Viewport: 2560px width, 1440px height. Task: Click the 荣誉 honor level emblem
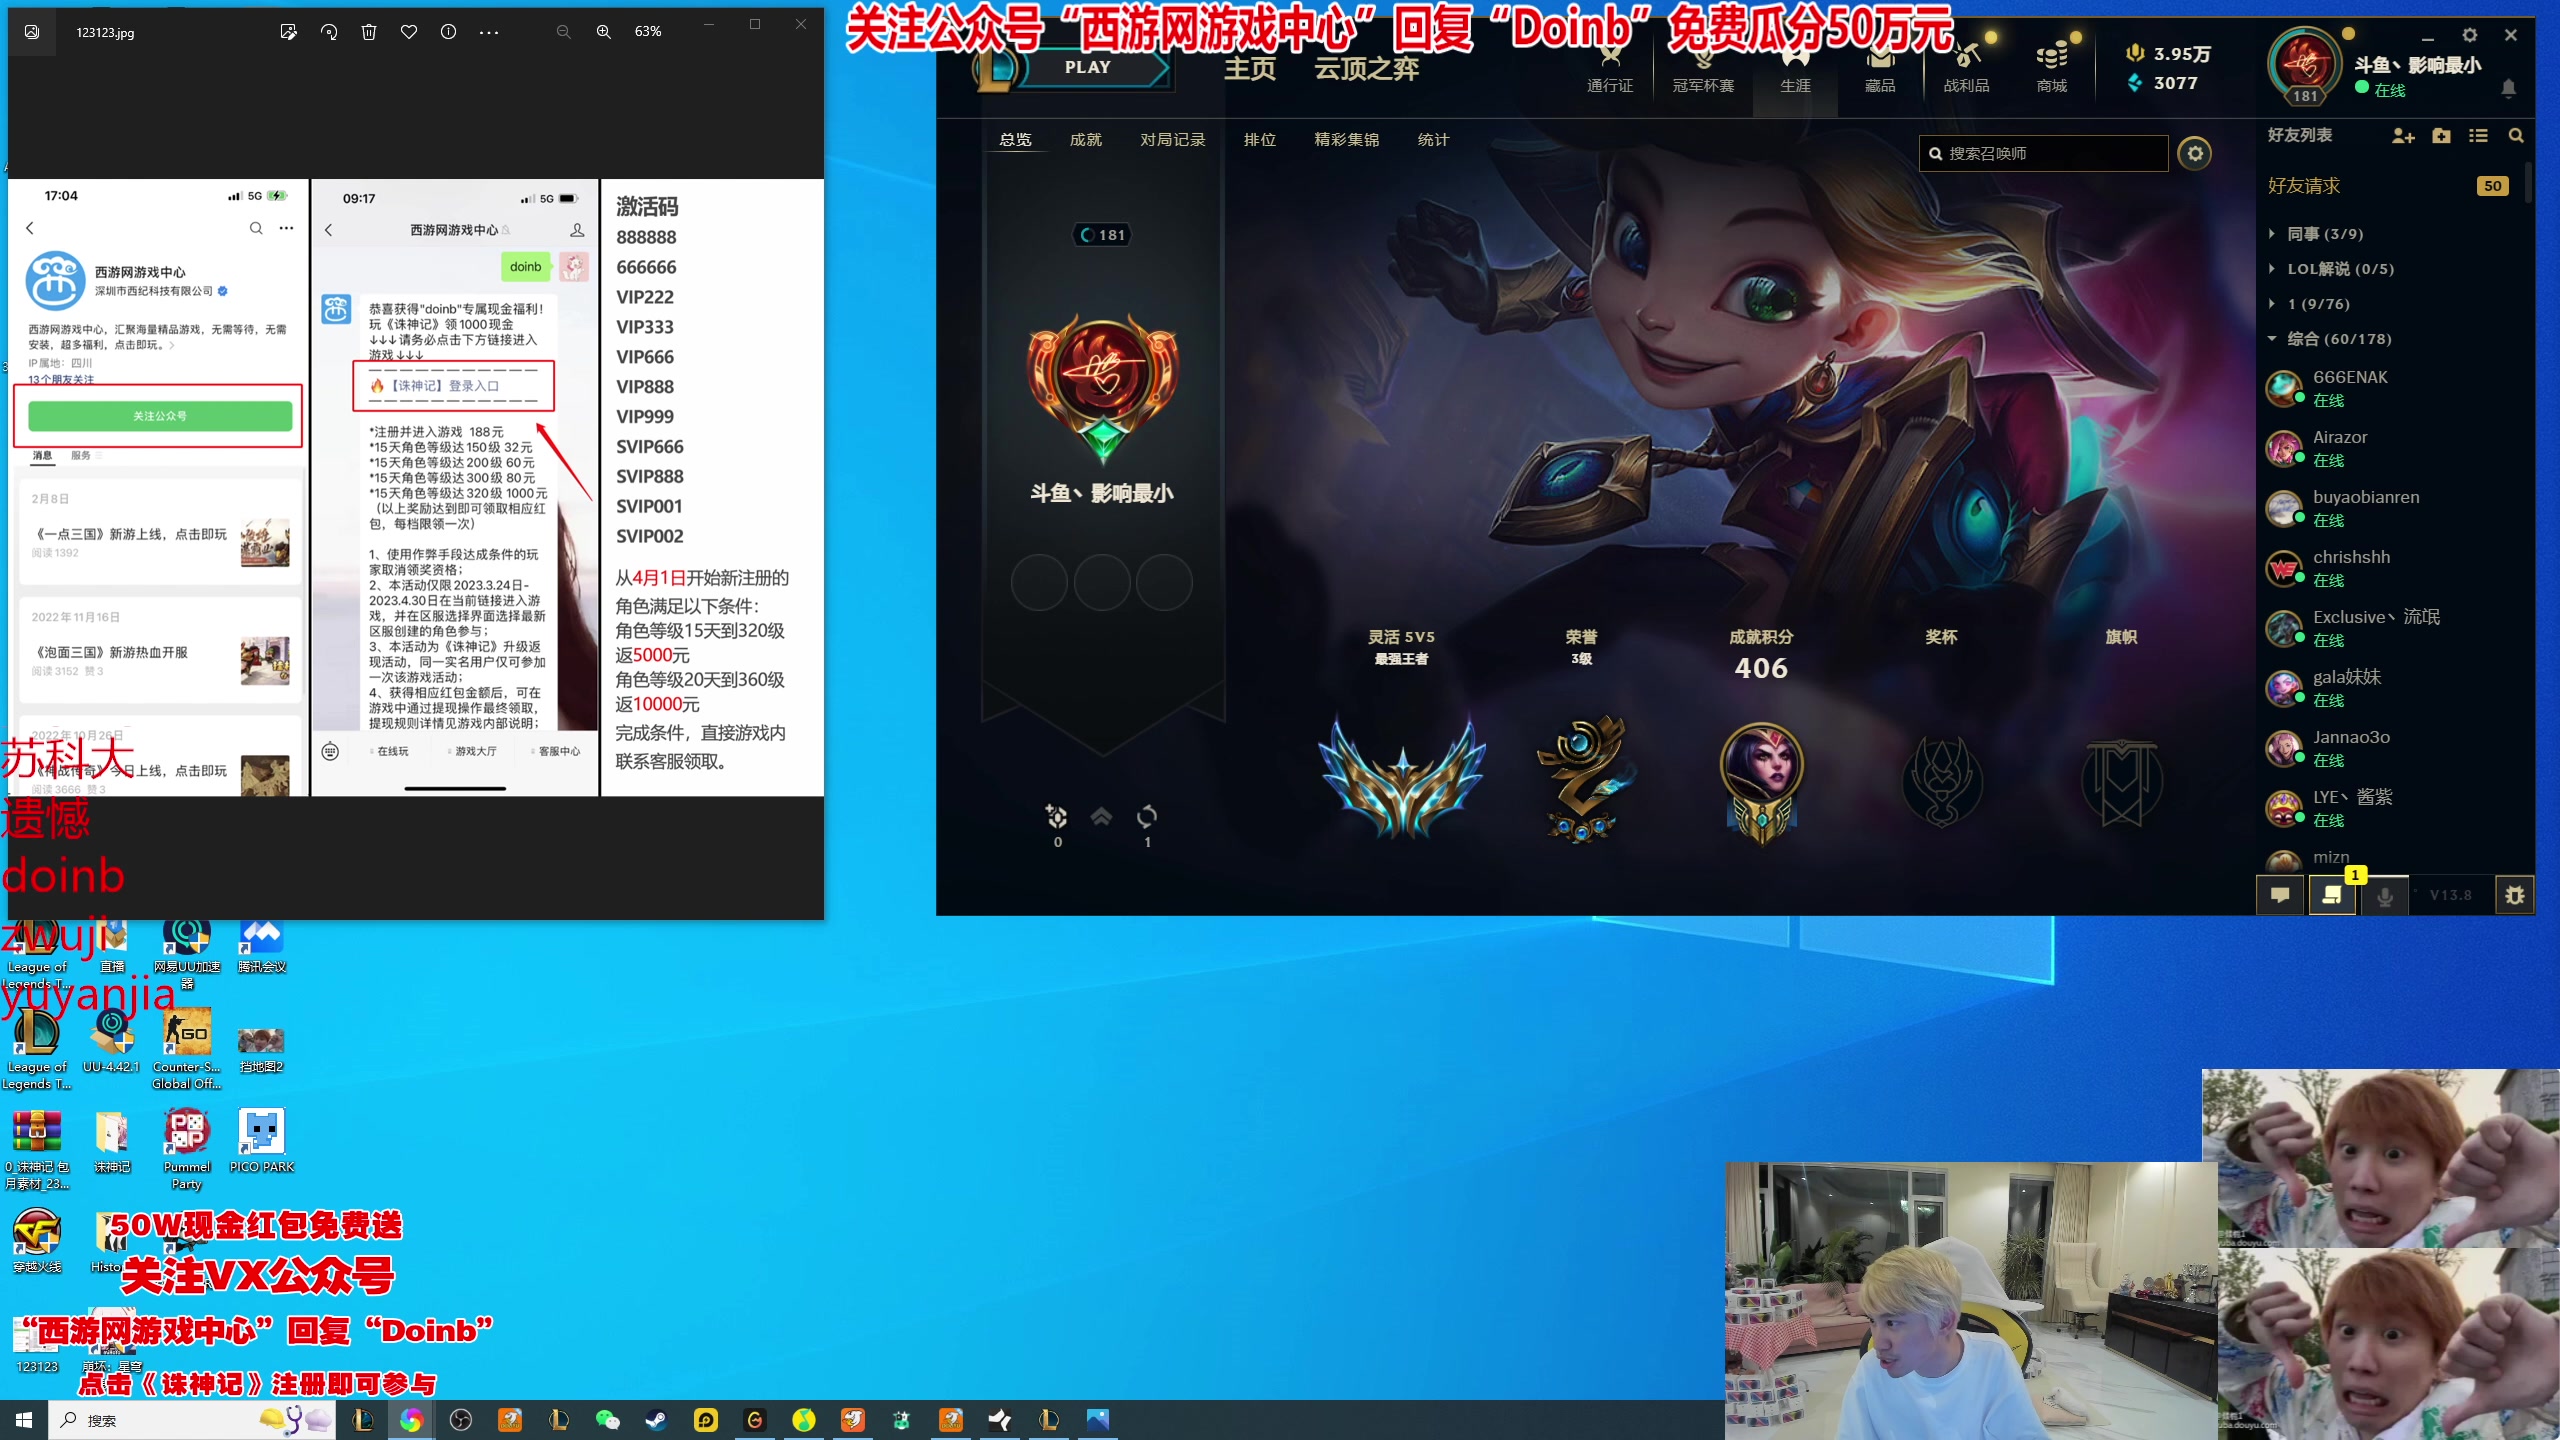[x=1582, y=778]
